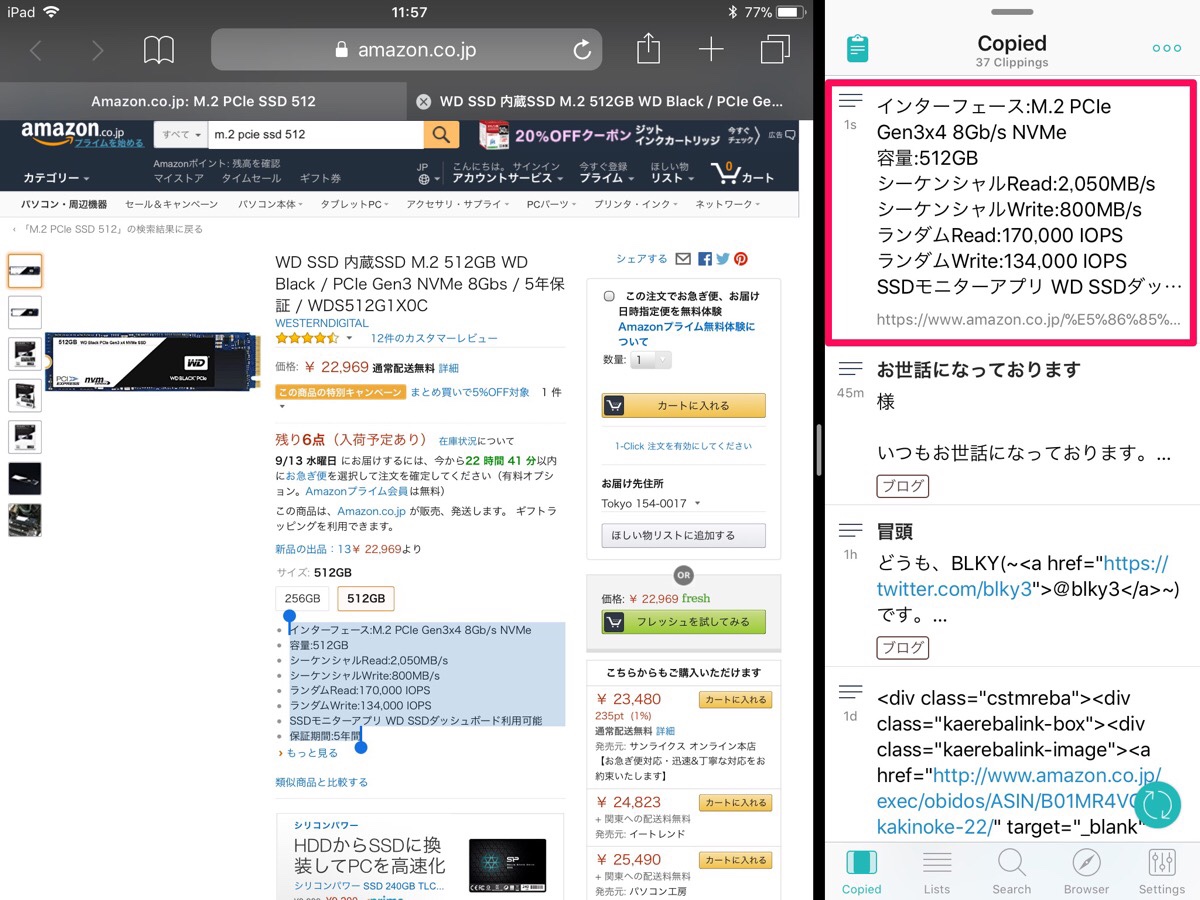Image resolution: width=1200 pixels, height=900 pixels.
Task: Select the first product thumbnail
Action: [25, 271]
